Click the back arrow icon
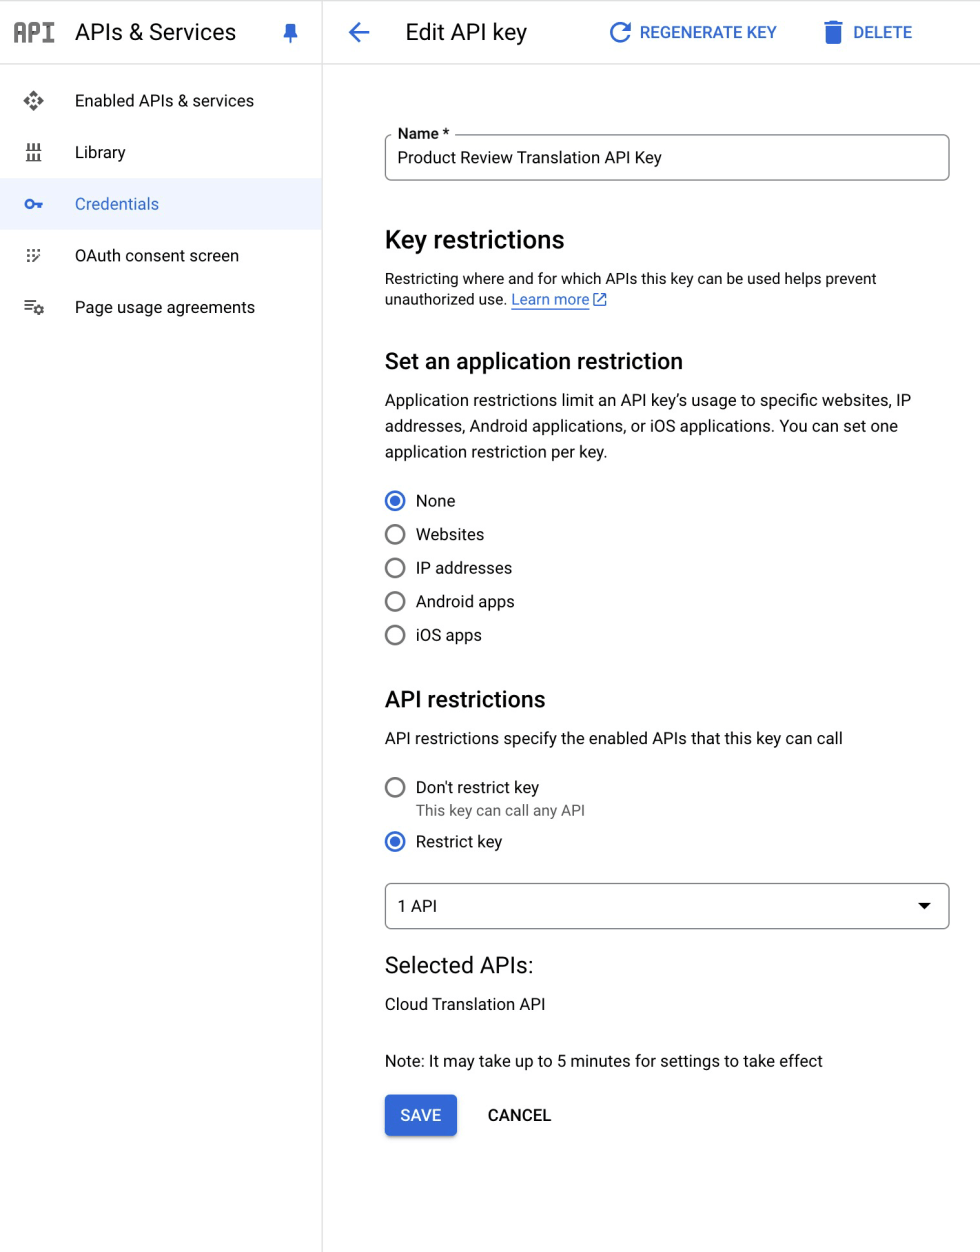The width and height of the screenshot is (980, 1252). tap(359, 33)
